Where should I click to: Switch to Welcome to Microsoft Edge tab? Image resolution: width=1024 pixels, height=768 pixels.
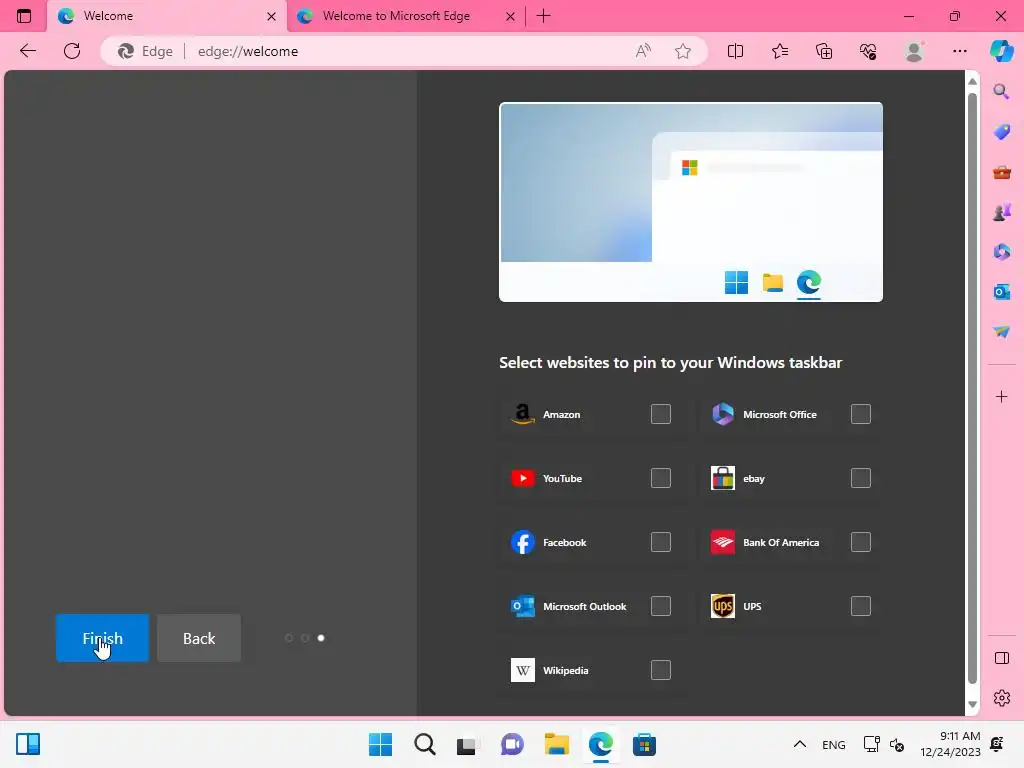click(x=405, y=16)
